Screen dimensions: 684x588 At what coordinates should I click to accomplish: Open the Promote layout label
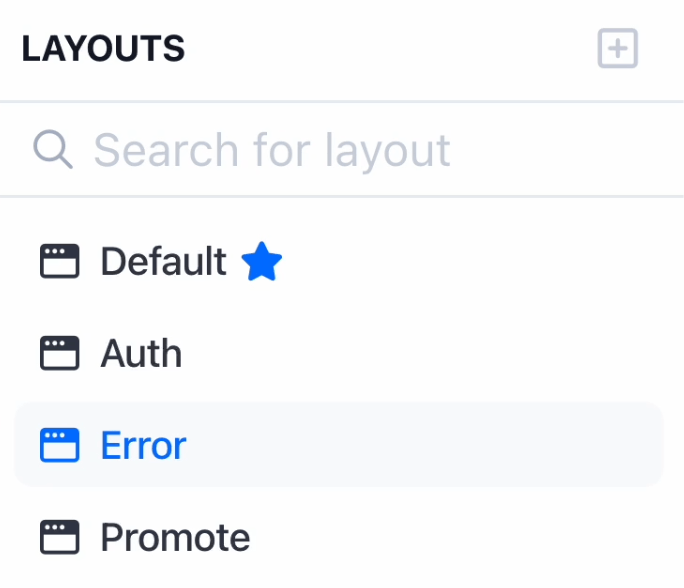[175, 537]
